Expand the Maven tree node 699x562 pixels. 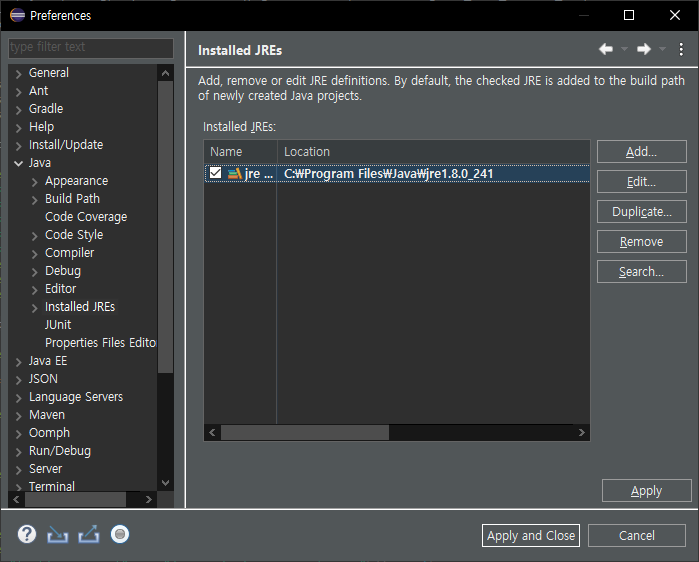point(18,416)
